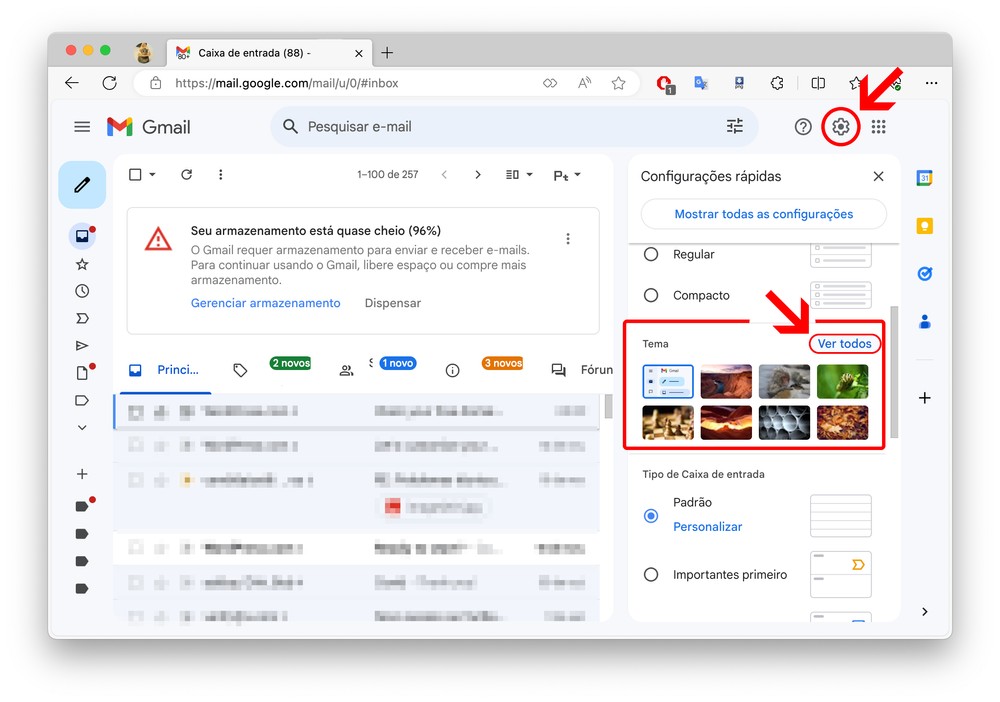The image size is (1000, 702).
Task: Expand the select messages dropdown arrow
Action: (152, 175)
